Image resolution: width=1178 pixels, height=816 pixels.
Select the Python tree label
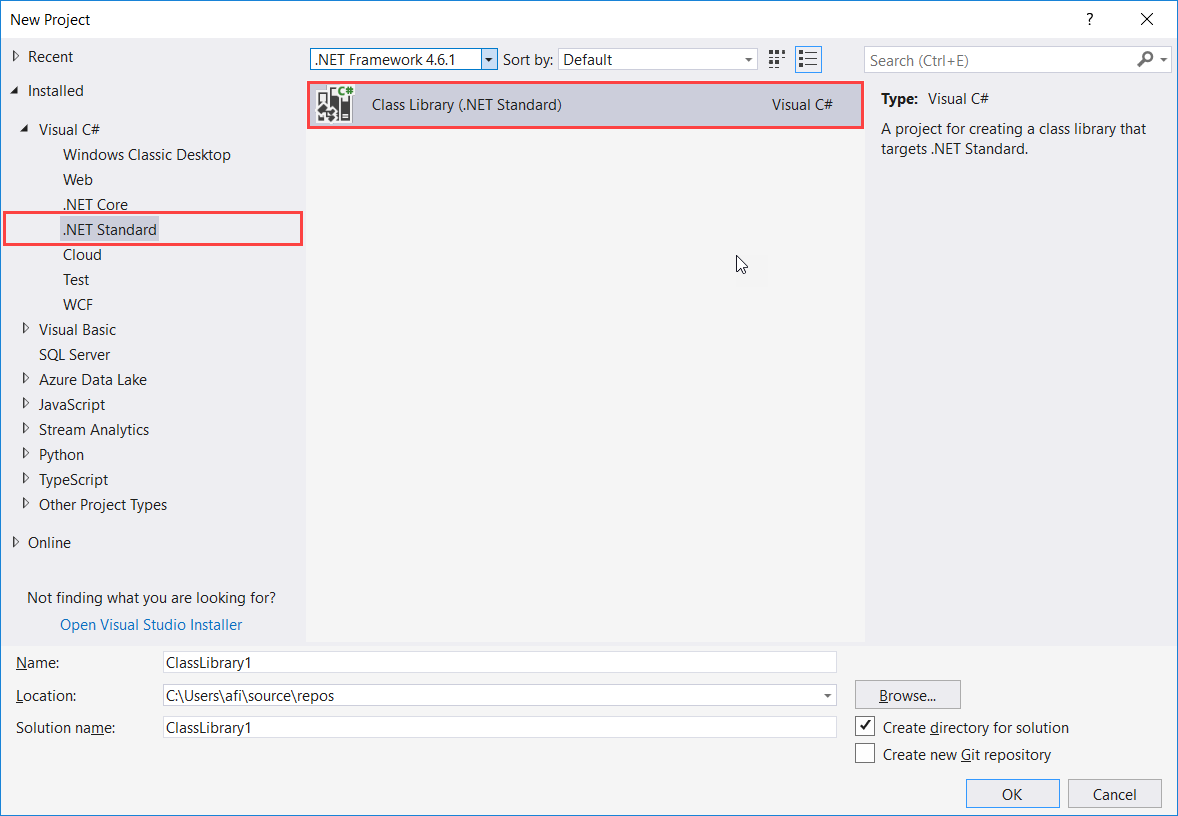(x=61, y=455)
